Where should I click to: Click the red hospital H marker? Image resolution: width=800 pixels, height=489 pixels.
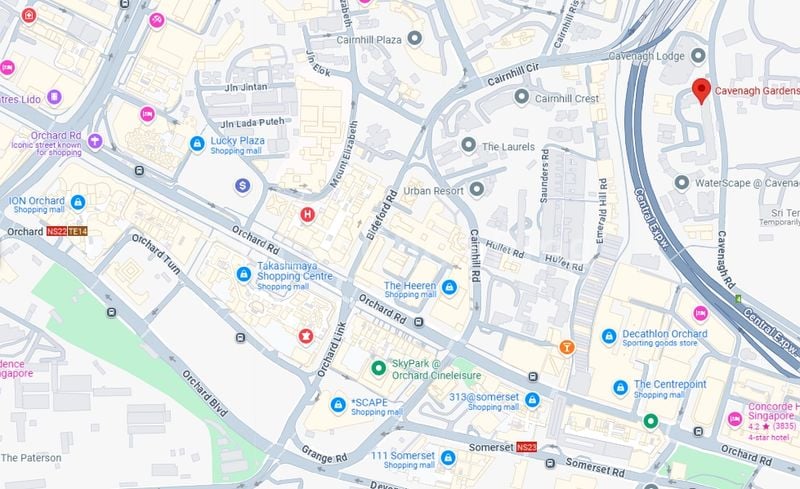307,214
